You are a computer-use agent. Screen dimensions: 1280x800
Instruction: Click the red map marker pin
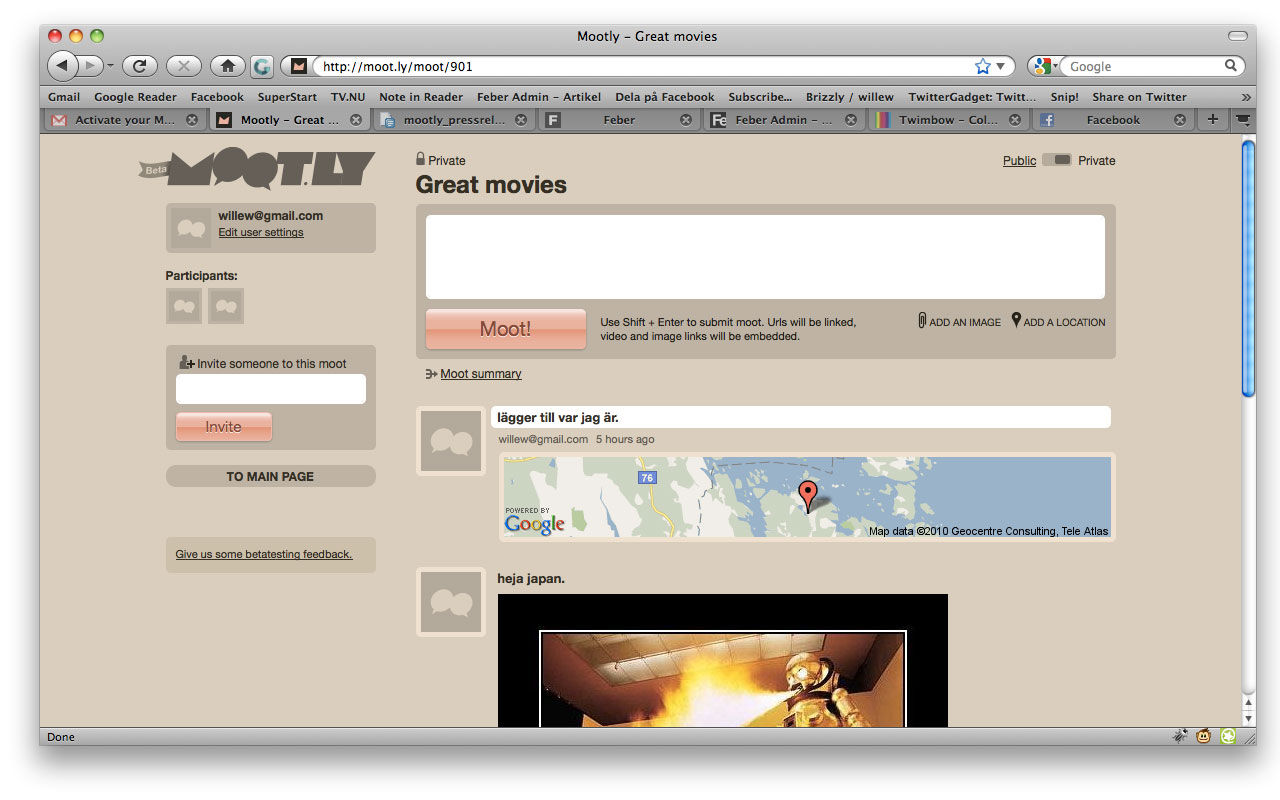coord(808,495)
